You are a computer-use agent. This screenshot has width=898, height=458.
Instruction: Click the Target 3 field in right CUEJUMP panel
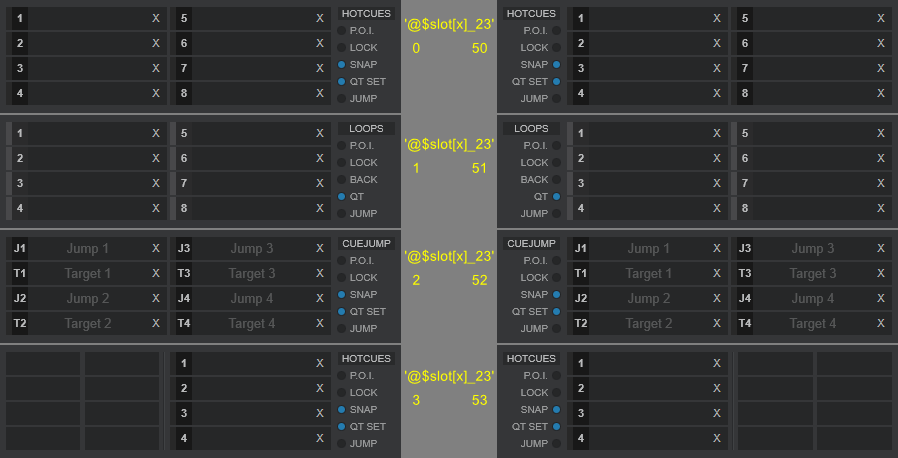[x=812, y=273]
